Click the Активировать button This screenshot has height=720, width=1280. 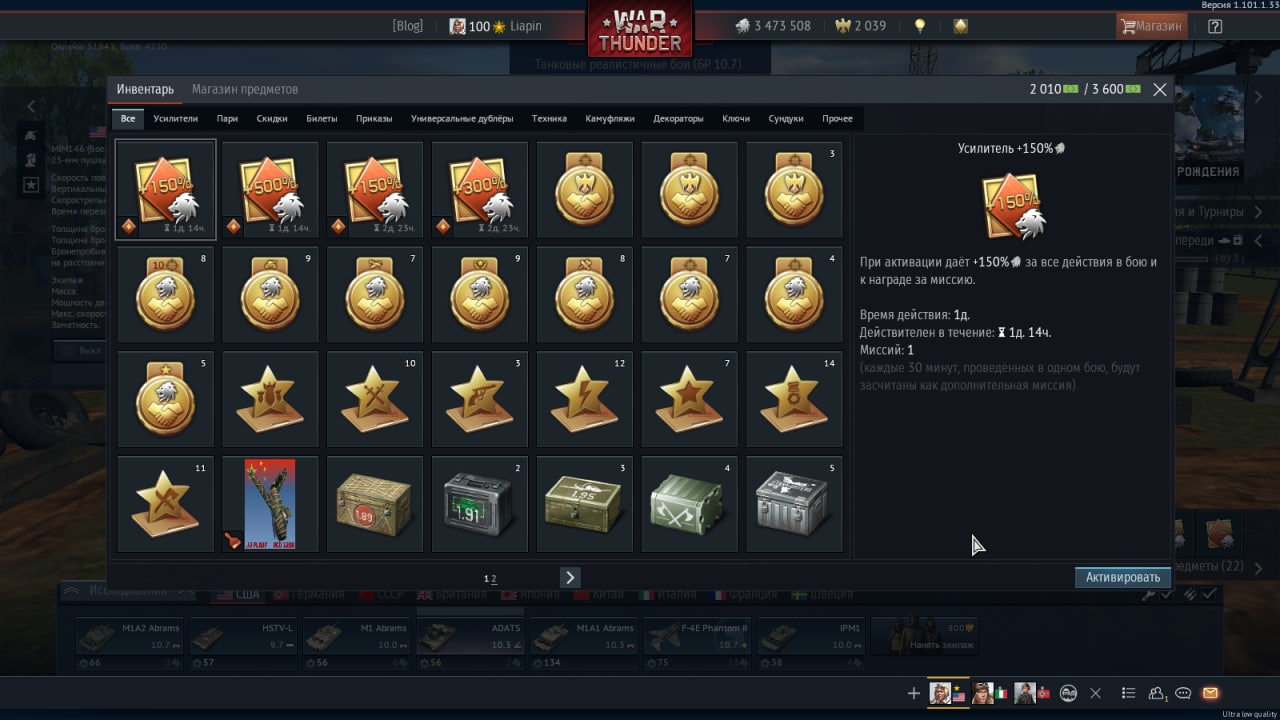(x=1123, y=577)
